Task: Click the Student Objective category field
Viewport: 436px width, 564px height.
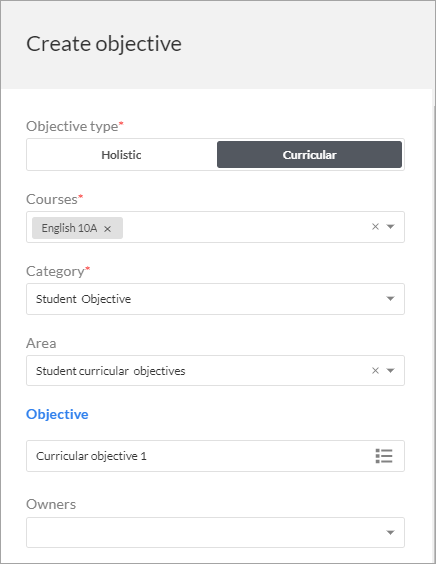Action: 215,299
